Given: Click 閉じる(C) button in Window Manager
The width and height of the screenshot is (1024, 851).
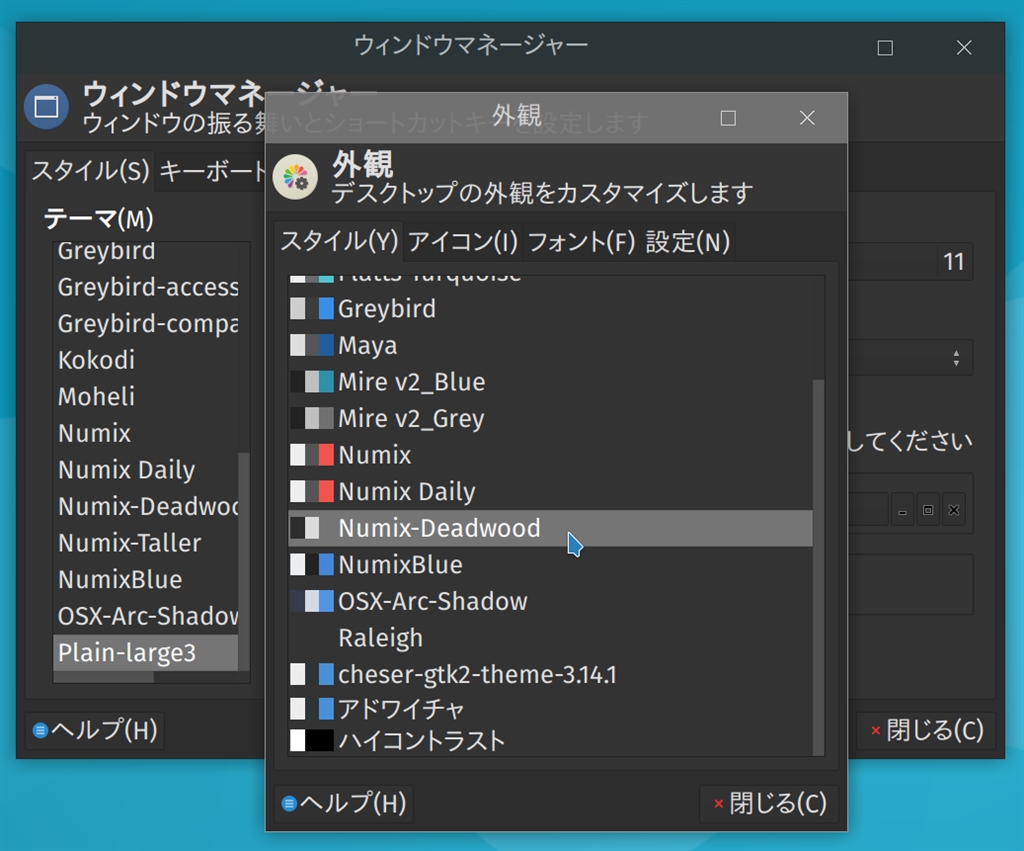Looking at the screenshot, I should click(926, 730).
